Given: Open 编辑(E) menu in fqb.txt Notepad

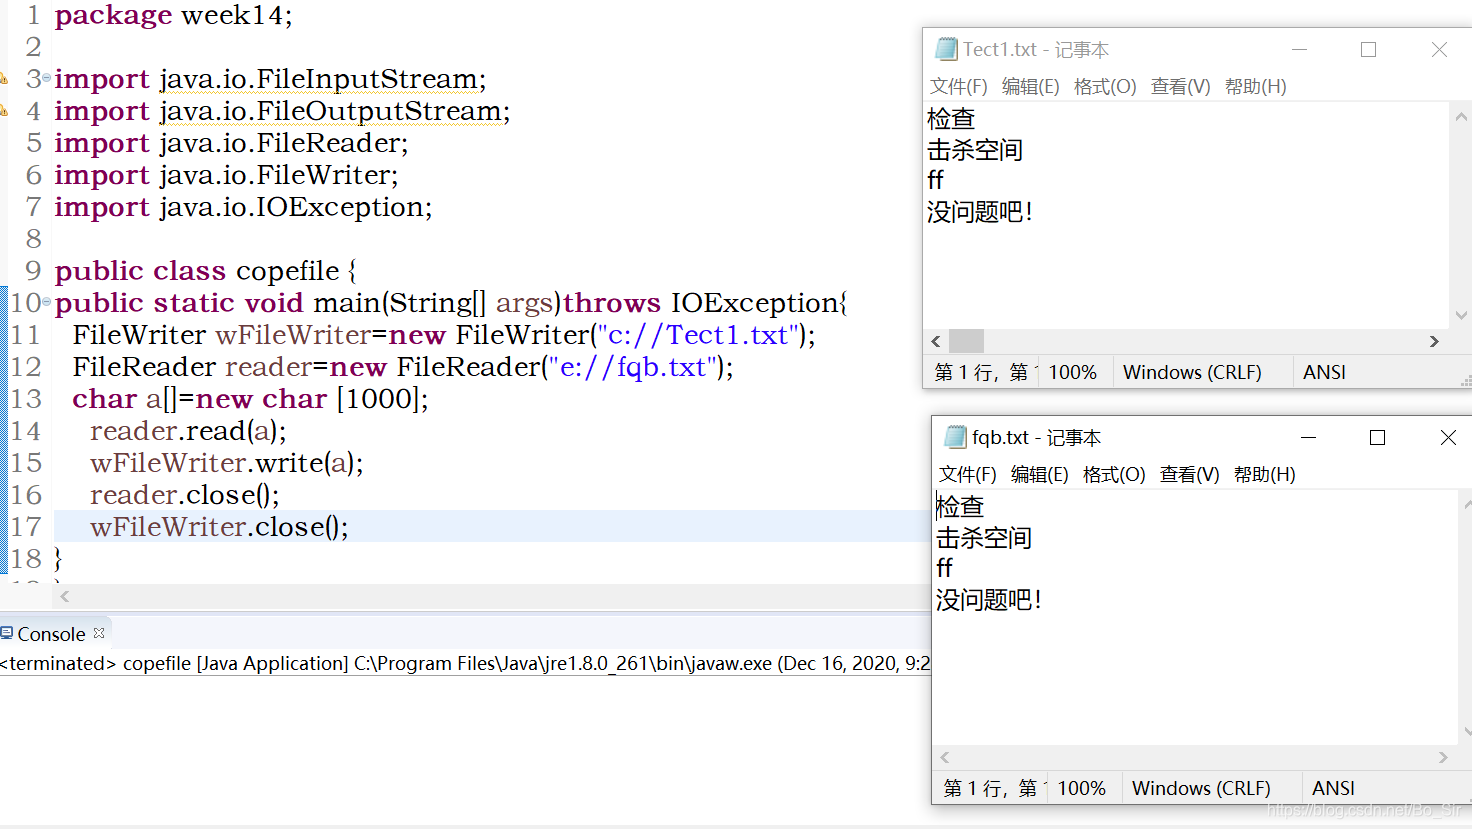Looking at the screenshot, I should point(1039,474).
